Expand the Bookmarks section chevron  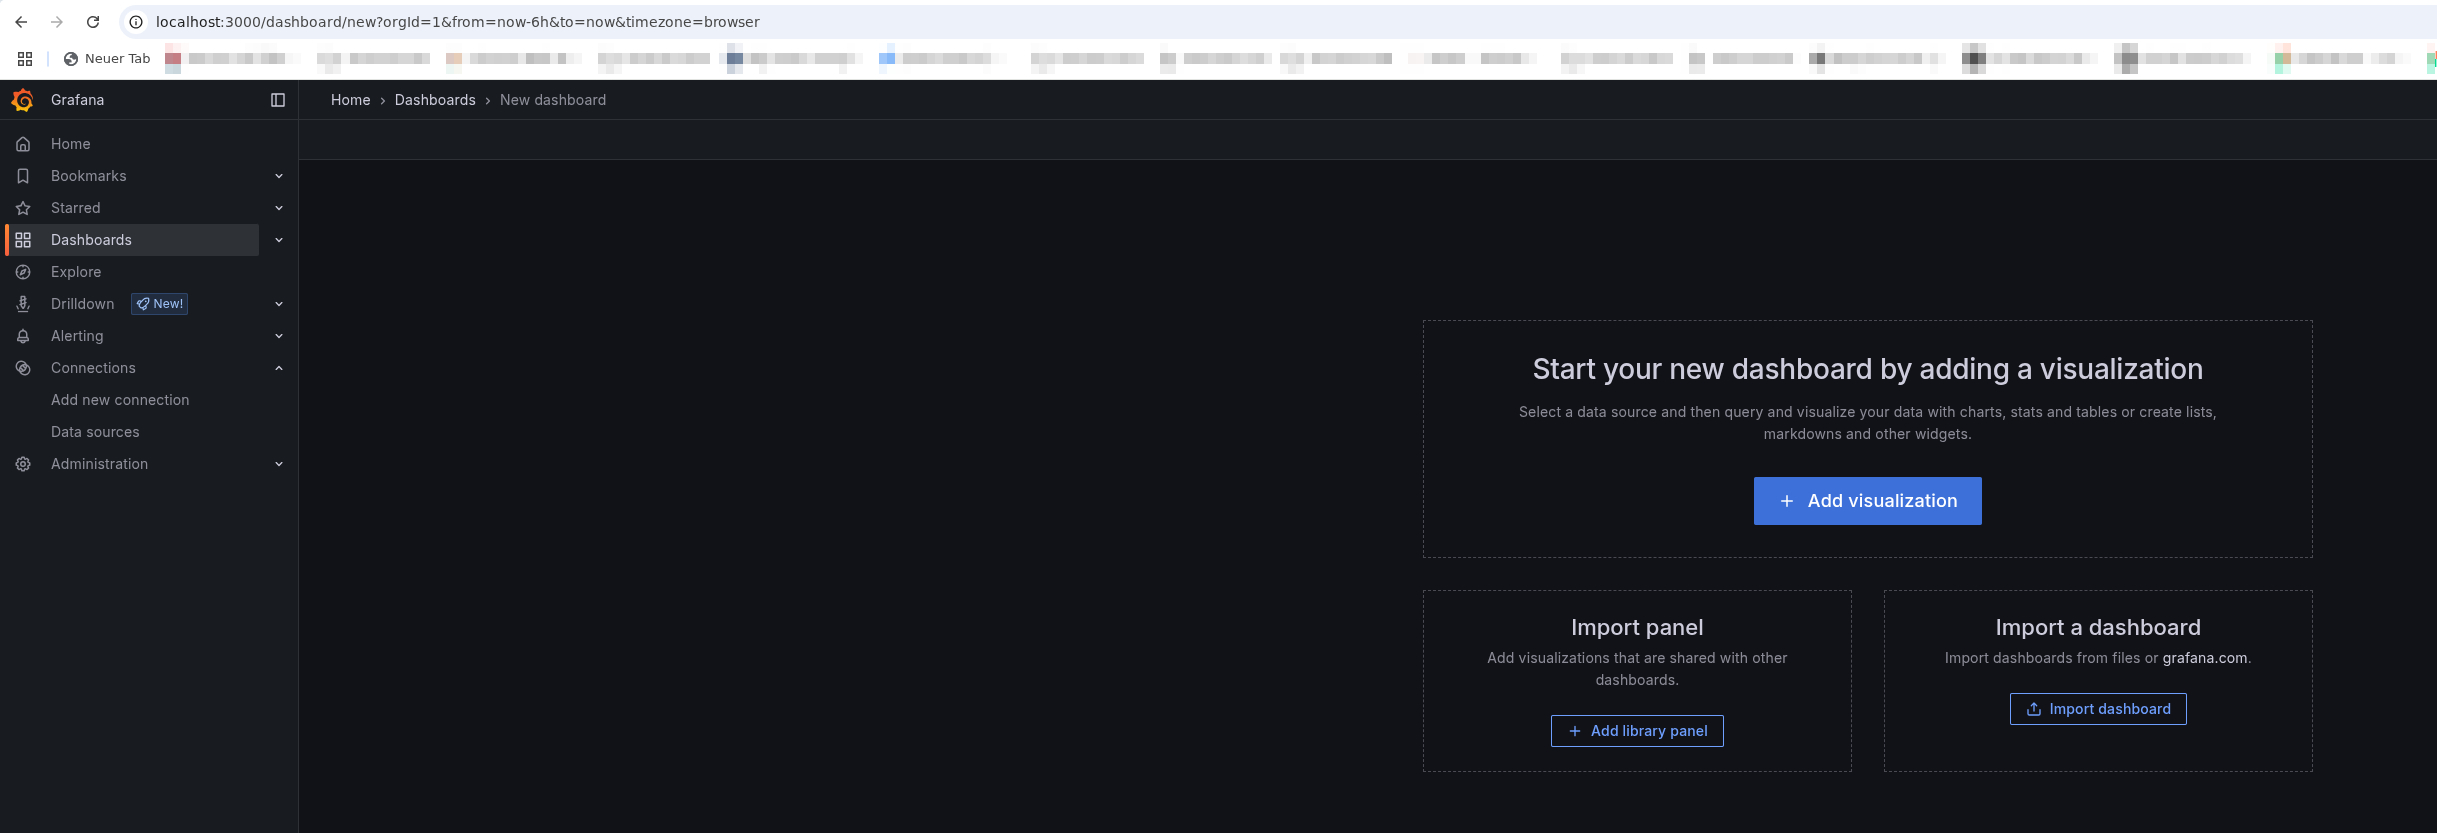pos(279,176)
